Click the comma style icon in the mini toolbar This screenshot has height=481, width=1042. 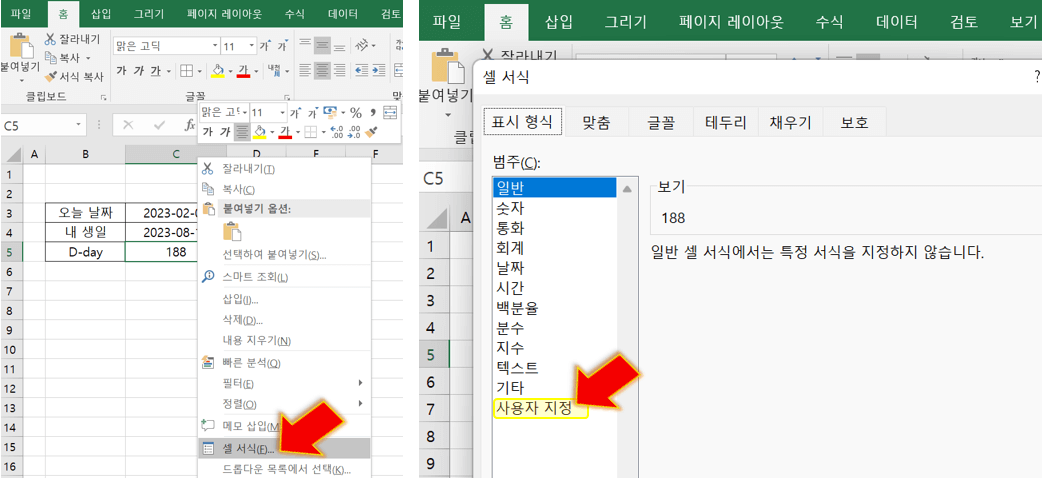coord(373,112)
